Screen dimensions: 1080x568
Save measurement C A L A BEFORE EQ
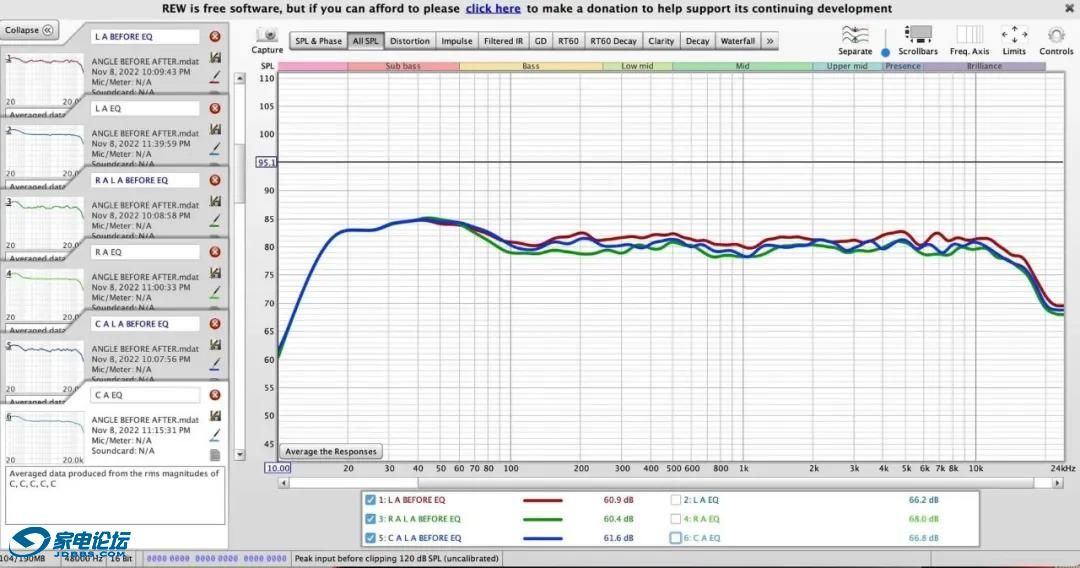point(216,344)
